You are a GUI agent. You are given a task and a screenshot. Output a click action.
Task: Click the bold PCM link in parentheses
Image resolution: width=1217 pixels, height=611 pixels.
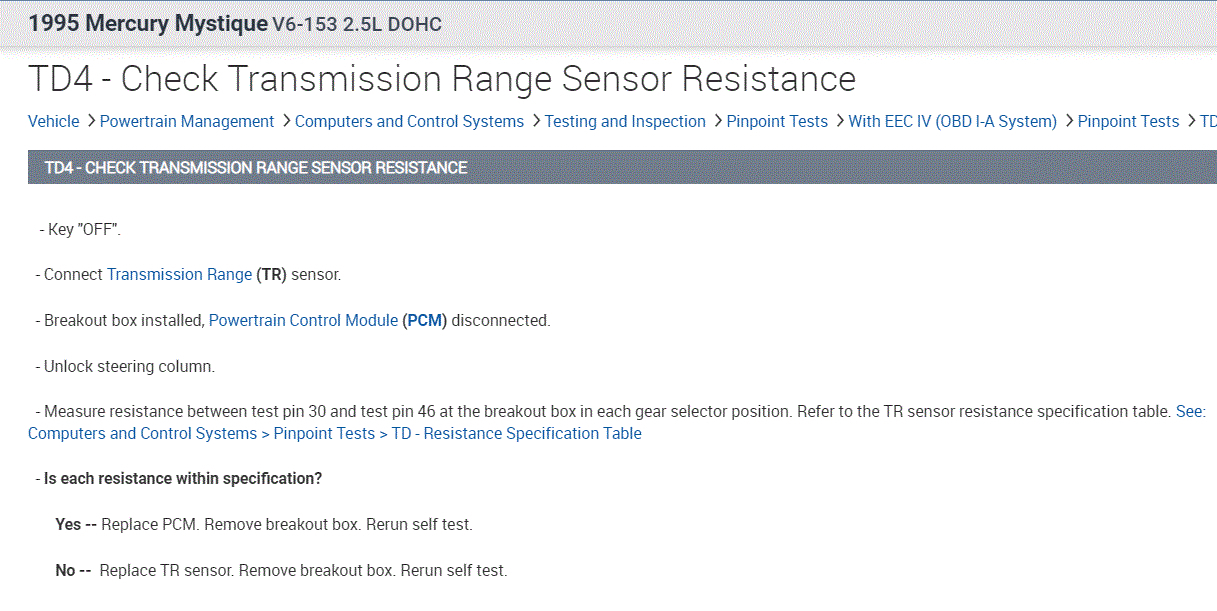click(424, 321)
